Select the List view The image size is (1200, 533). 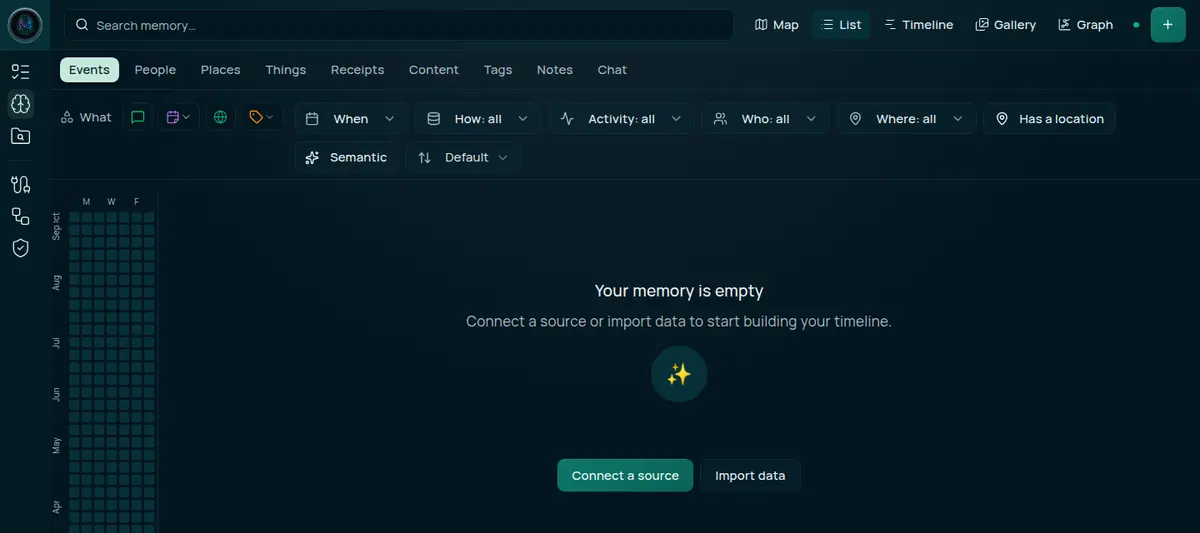point(841,25)
